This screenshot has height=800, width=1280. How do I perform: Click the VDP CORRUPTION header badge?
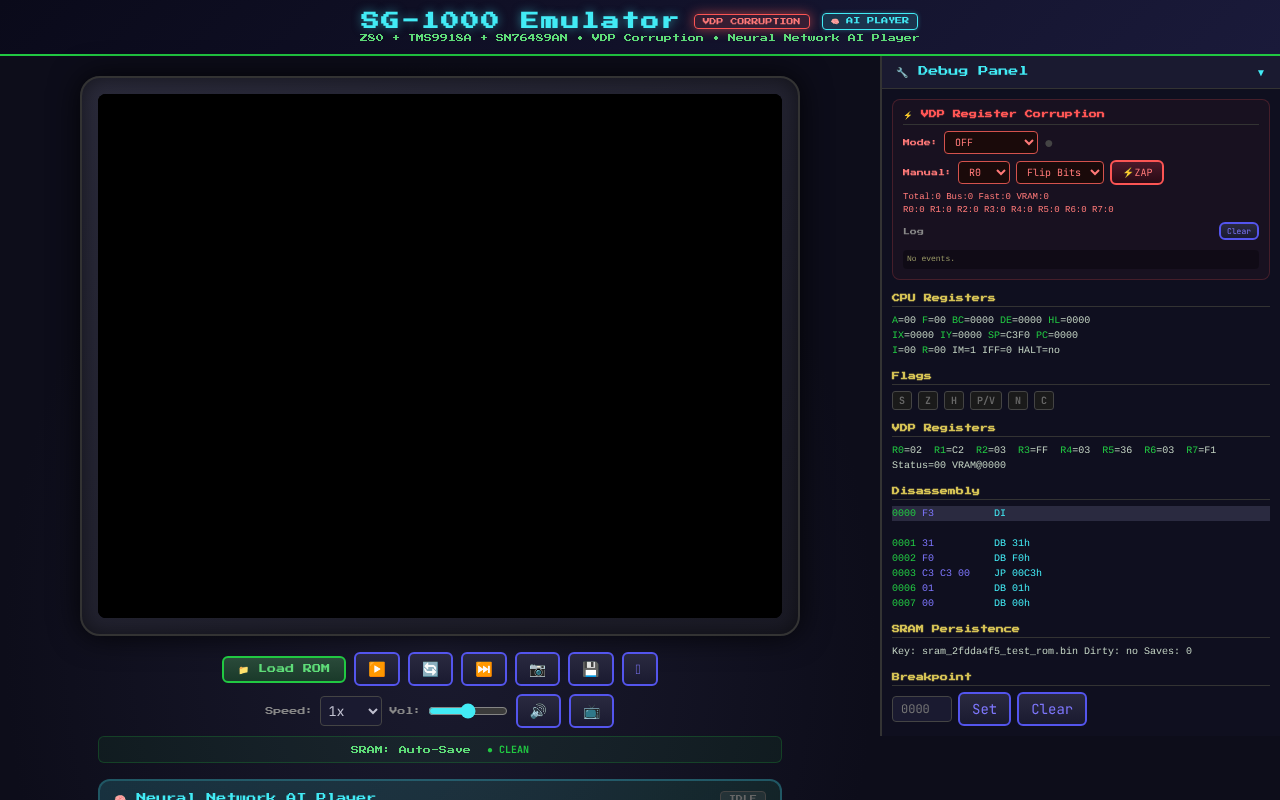(x=752, y=21)
